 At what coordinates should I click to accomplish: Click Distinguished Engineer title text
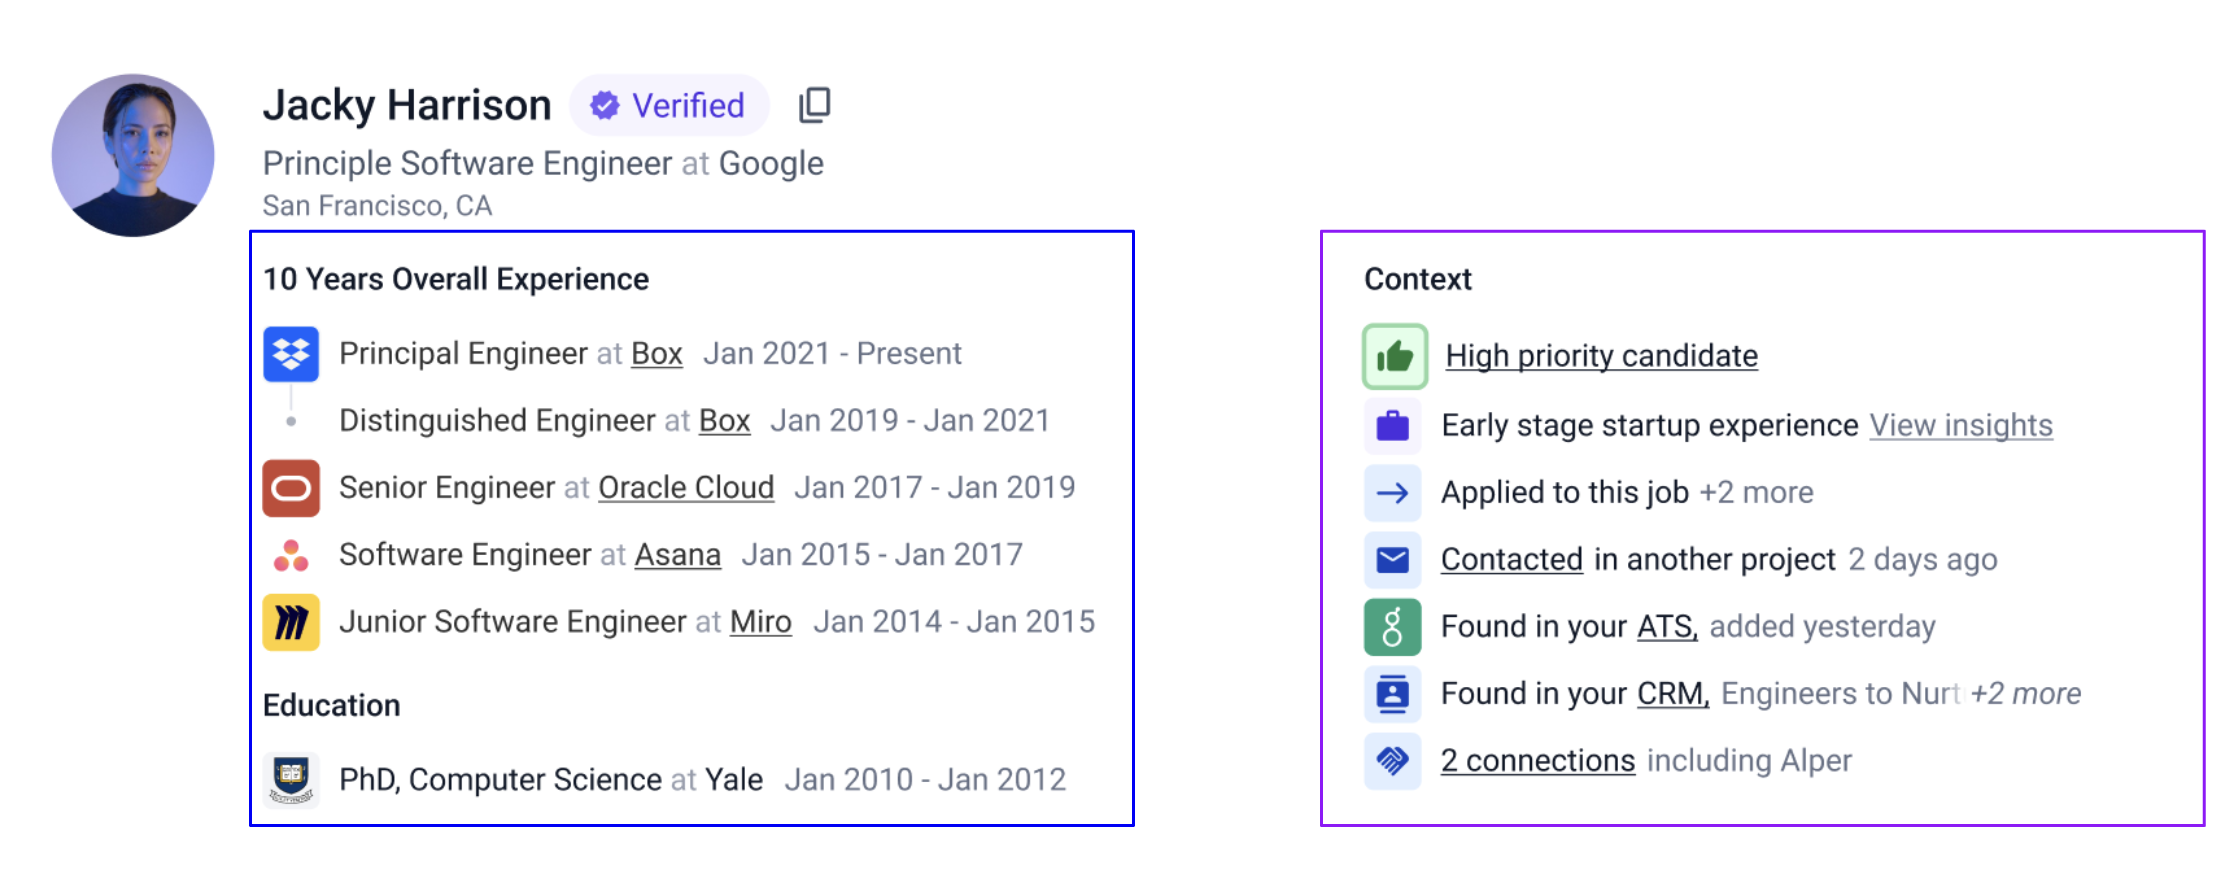click(x=497, y=421)
